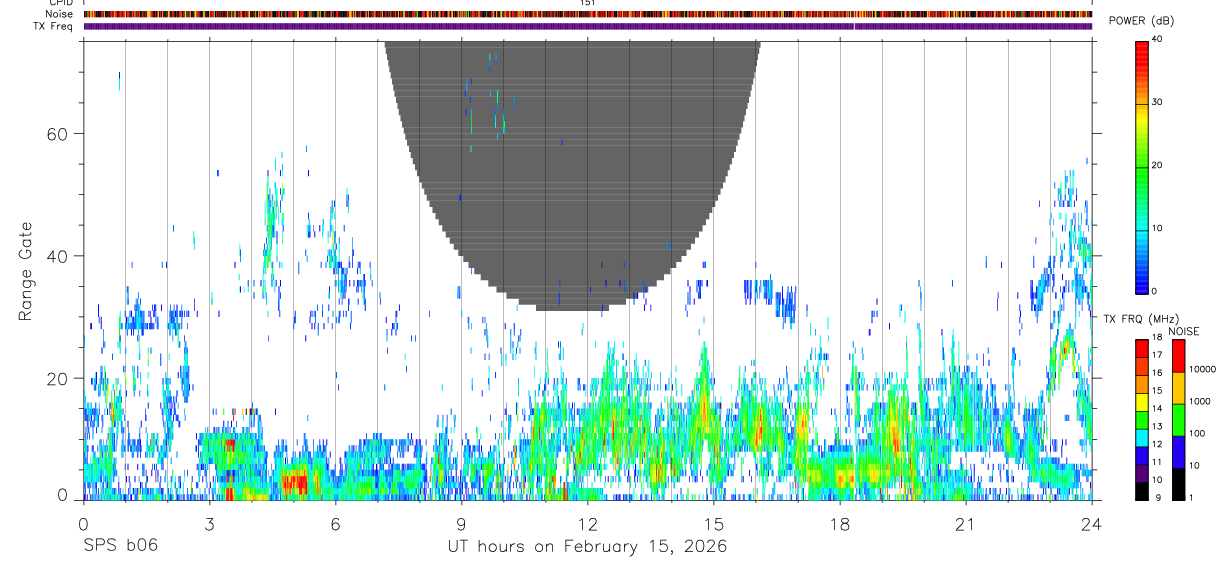1228x567 pixels.
Task: Click the NOISE color scale bar
Action: click(1178, 419)
